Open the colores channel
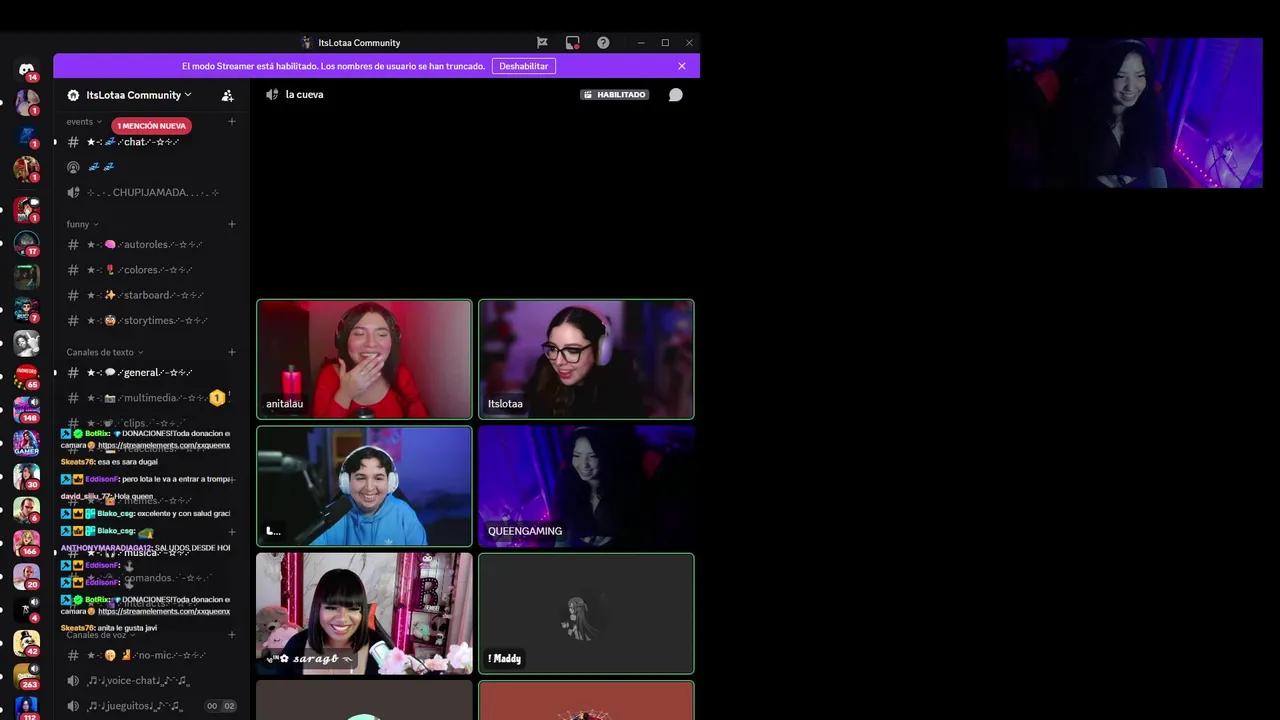Image resolution: width=1280 pixels, height=720 pixels. pos(150,270)
